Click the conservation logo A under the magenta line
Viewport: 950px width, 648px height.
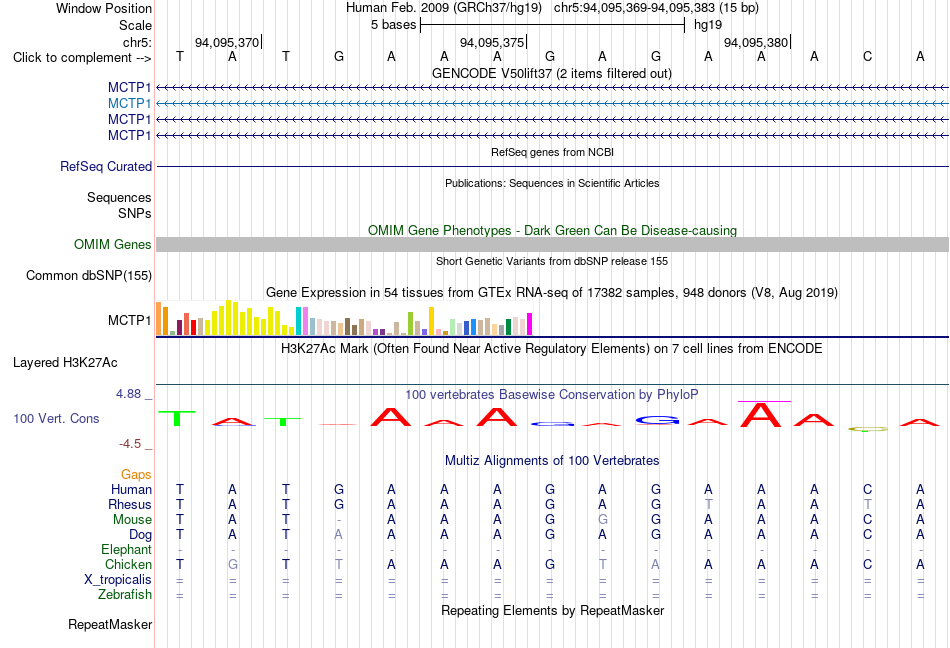tap(762, 415)
